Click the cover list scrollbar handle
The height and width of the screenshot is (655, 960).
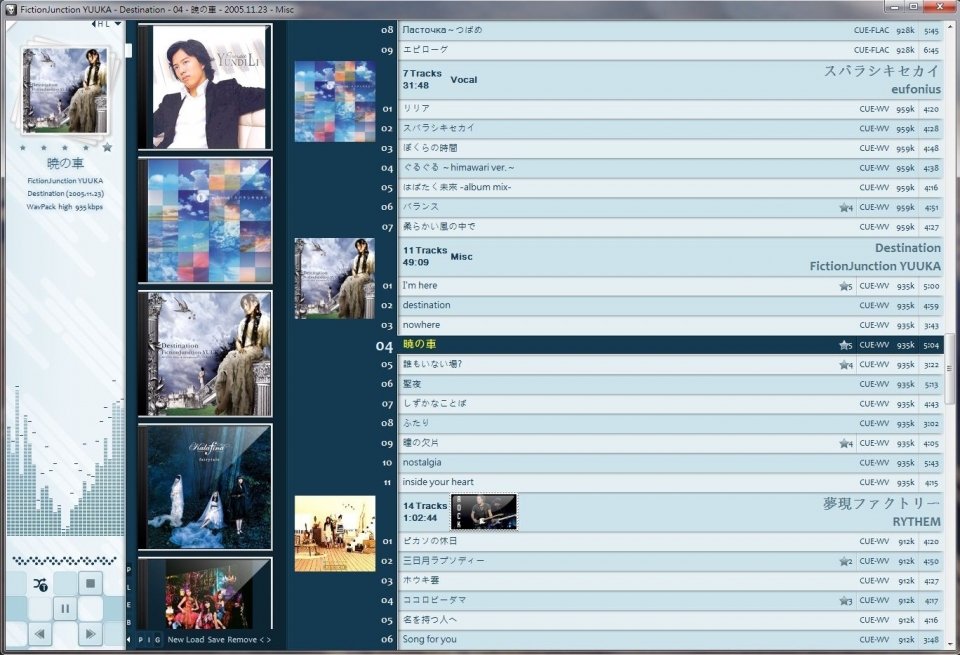coord(129,50)
